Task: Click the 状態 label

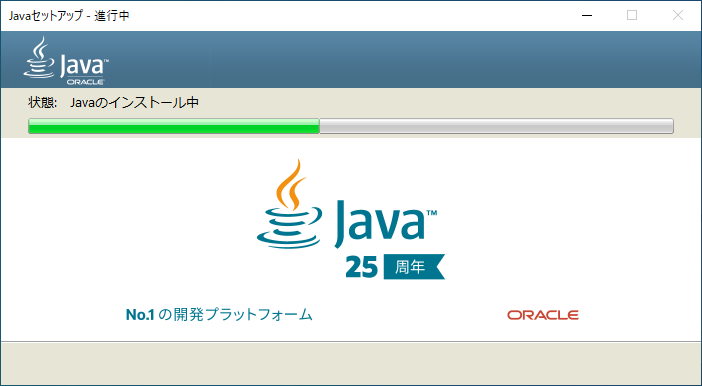Action: (x=43, y=103)
